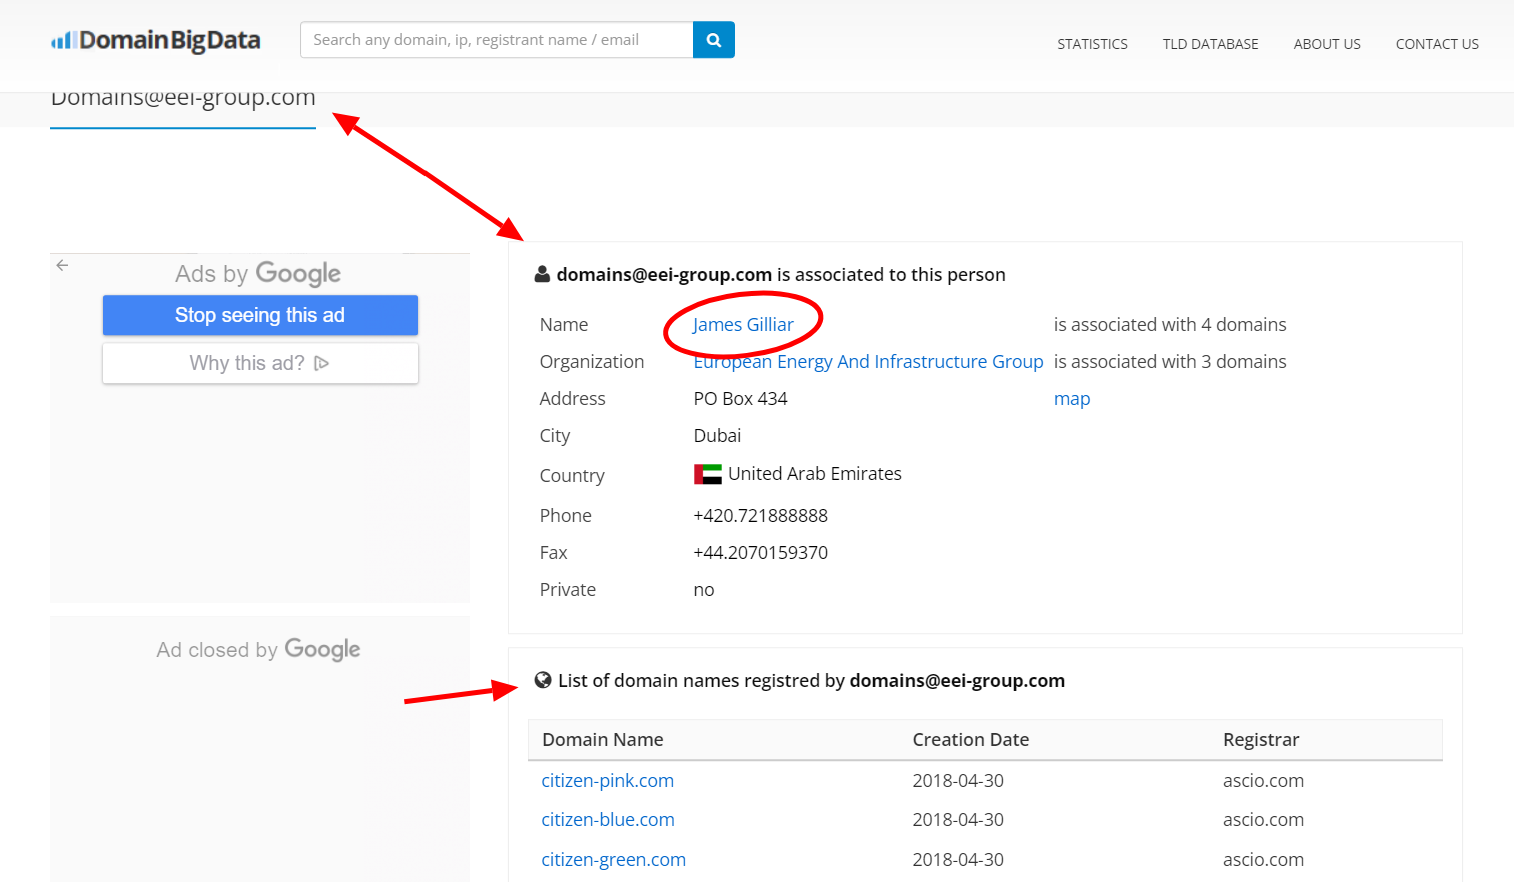This screenshot has width=1514, height=882.
Task: Click the domains@eei-group.com page heading
Action: (183, 98)
